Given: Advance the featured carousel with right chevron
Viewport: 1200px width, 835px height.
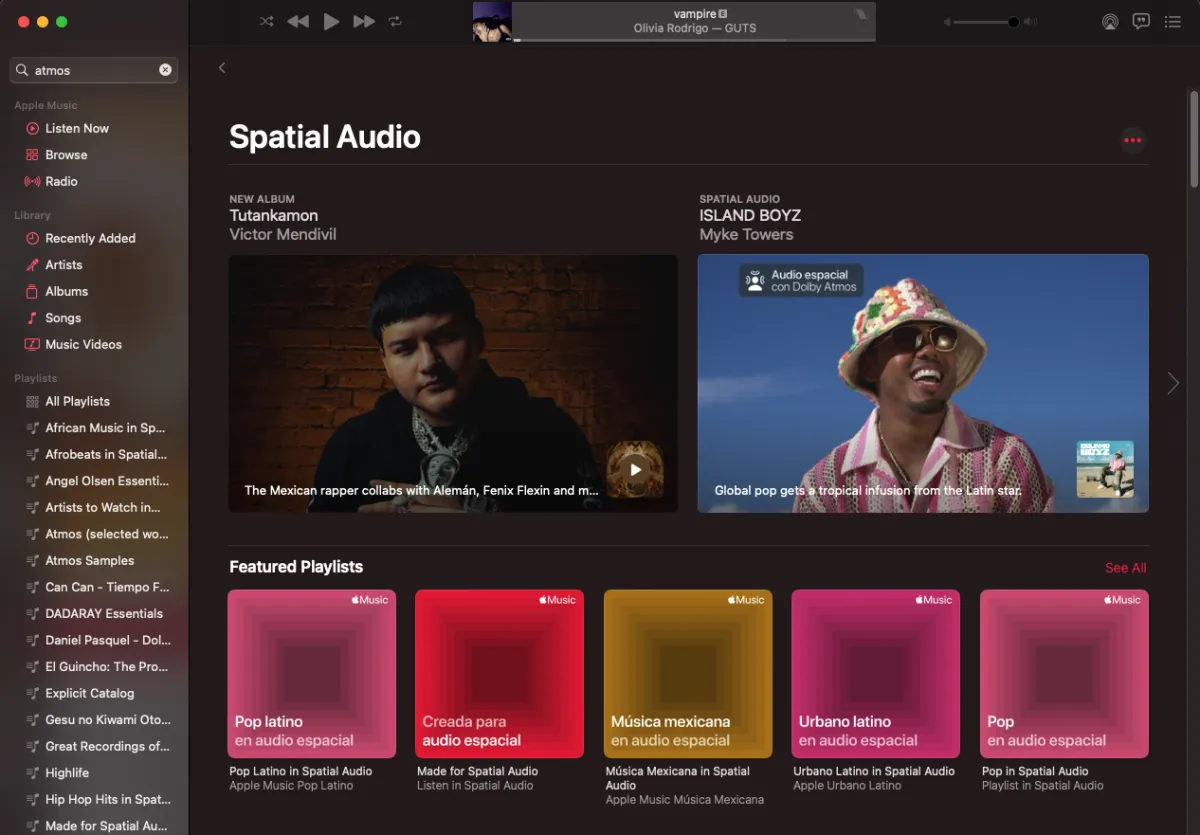Looking at the screenshot, I should (1173, 383).
